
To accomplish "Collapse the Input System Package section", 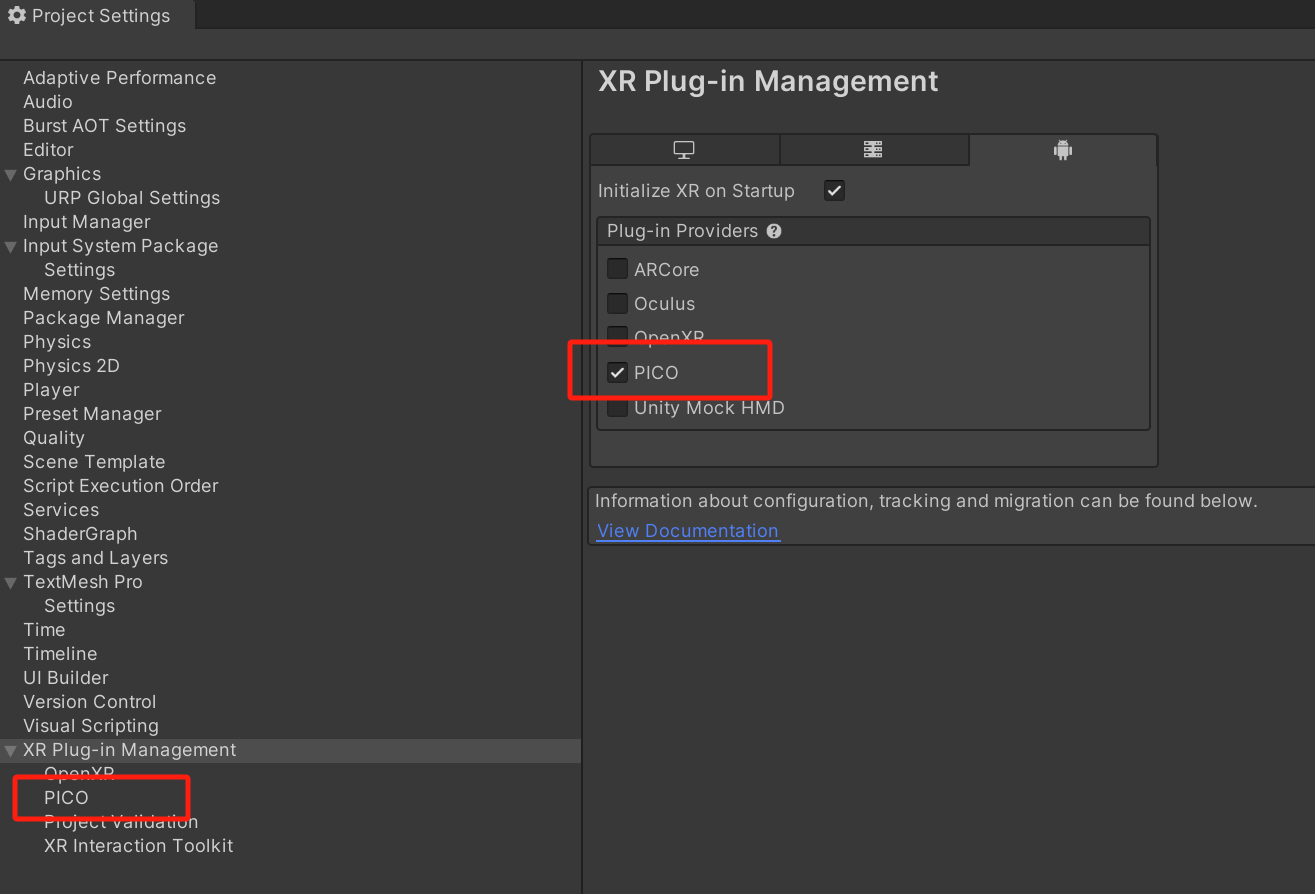I will pos(11,246).
